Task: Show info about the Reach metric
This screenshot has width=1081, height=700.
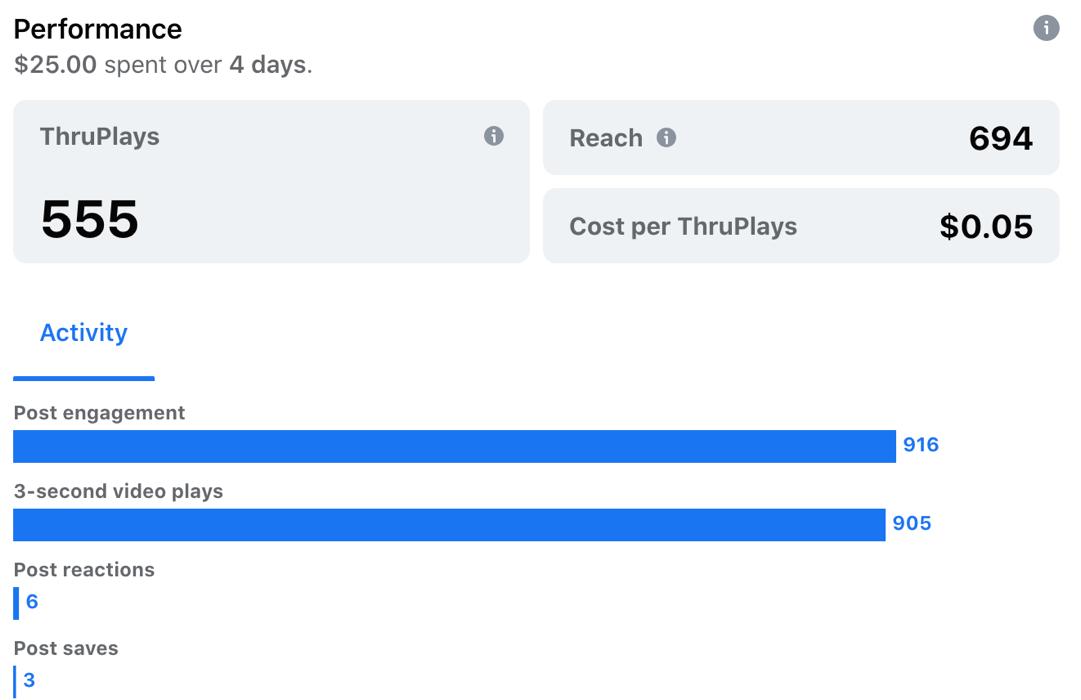Action: (666, 137)
